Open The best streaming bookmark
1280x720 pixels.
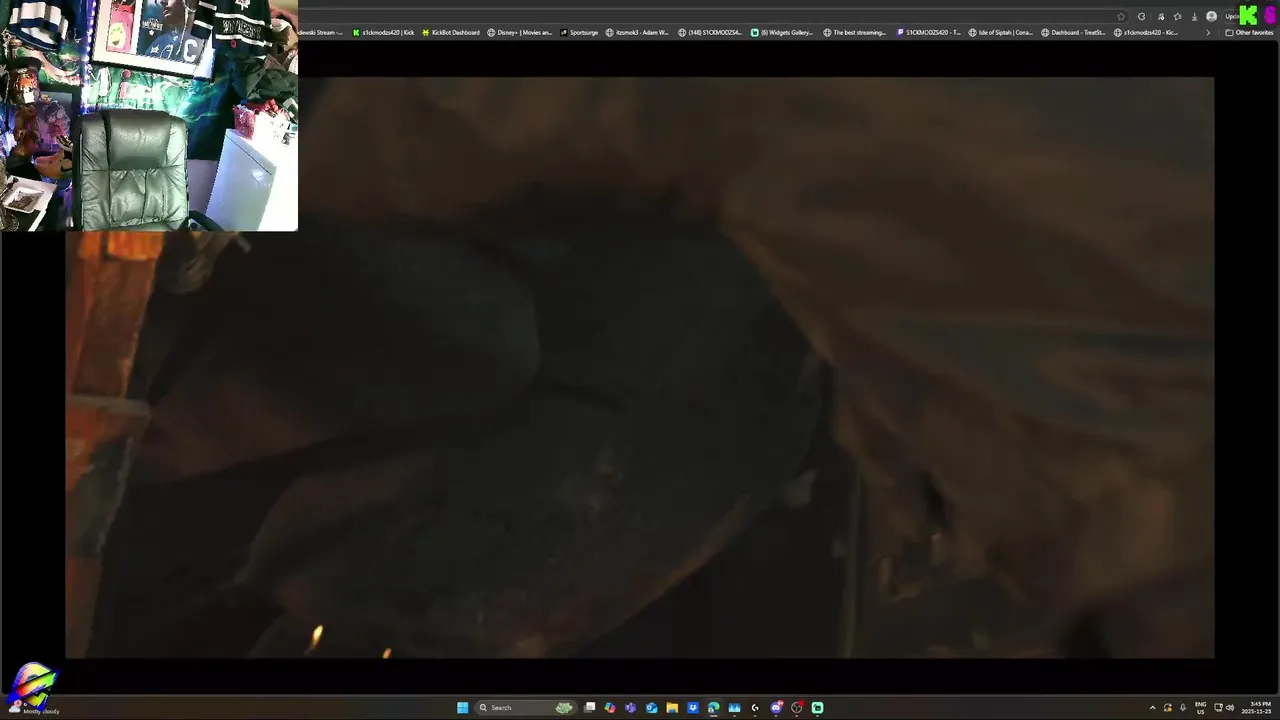(855, 32)
